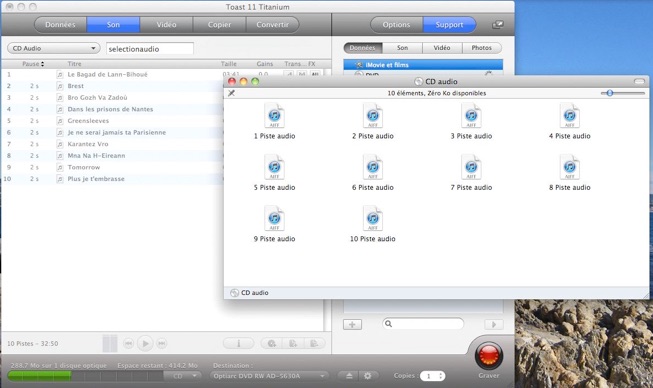Open the 1 Piste audio AIFF file icon

click(x=274, y=116)
